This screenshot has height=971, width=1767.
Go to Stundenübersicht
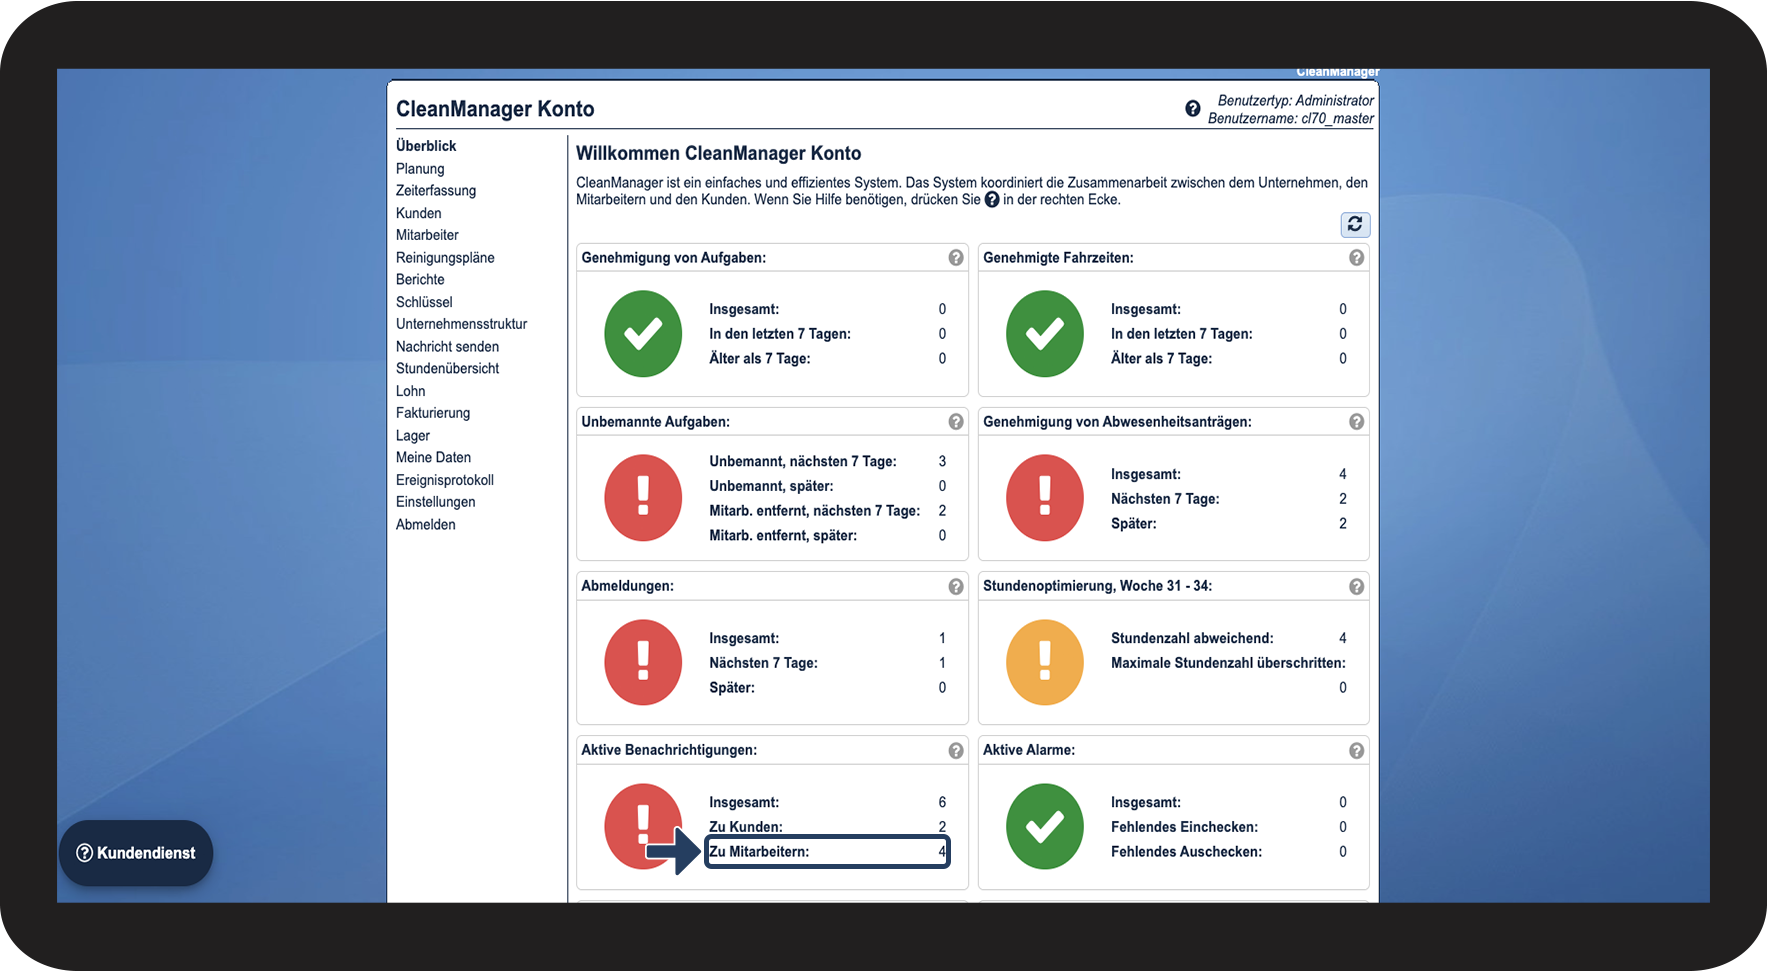coord(447,369)
